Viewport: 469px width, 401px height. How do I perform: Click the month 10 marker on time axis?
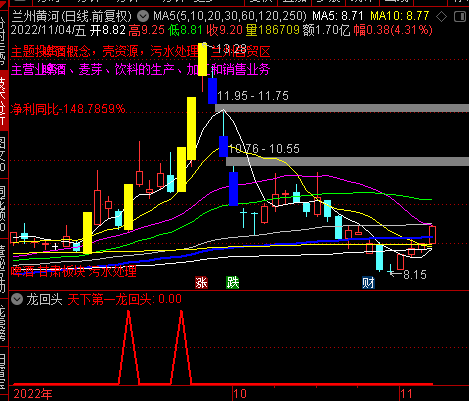240,394
